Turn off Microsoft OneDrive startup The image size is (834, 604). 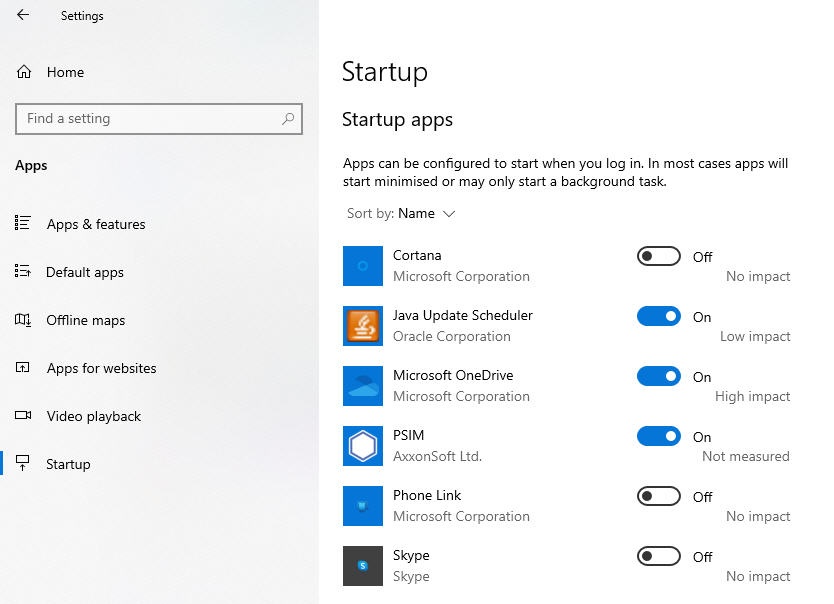click(x=658, y=377)
